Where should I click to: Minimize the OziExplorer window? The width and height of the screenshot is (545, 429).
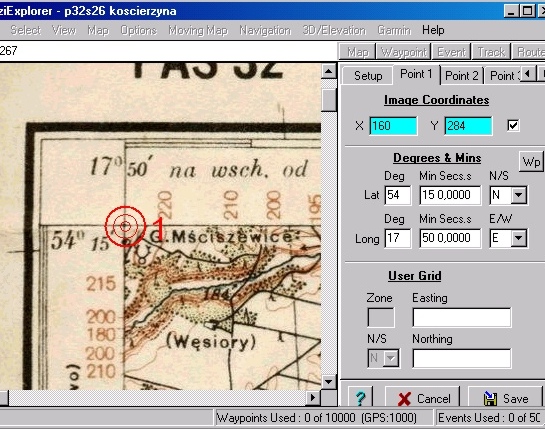click(x=511, y=11)
